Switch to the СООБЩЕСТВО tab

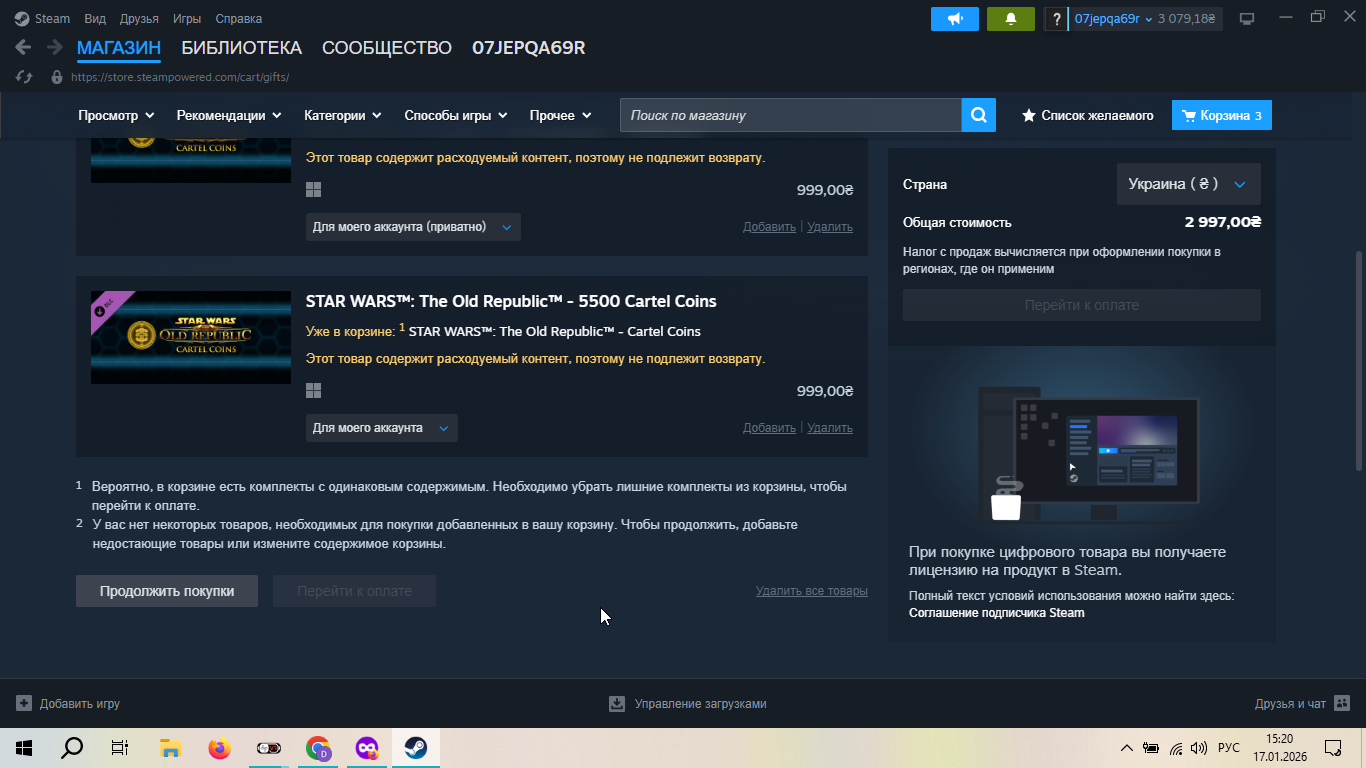tap(387, 48)
